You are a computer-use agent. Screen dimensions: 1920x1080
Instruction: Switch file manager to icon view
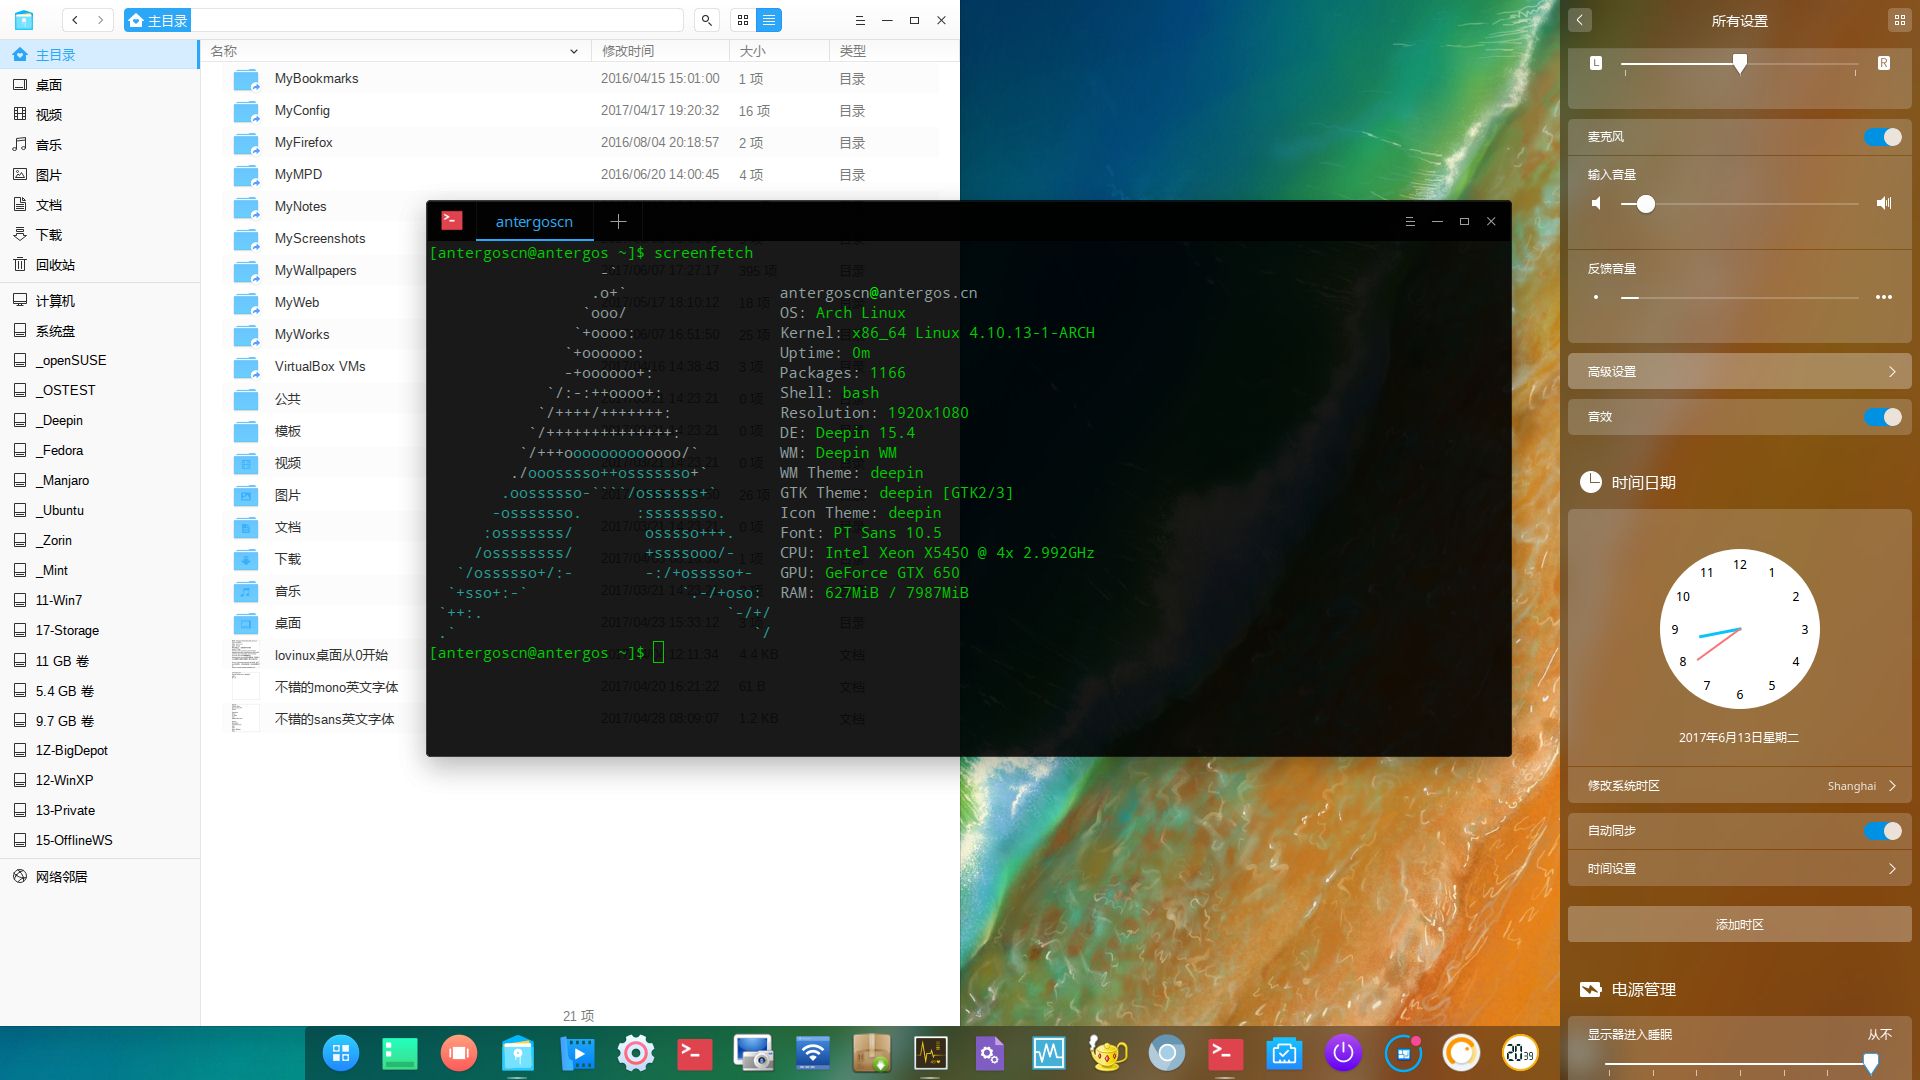click(x=743, y=20)
